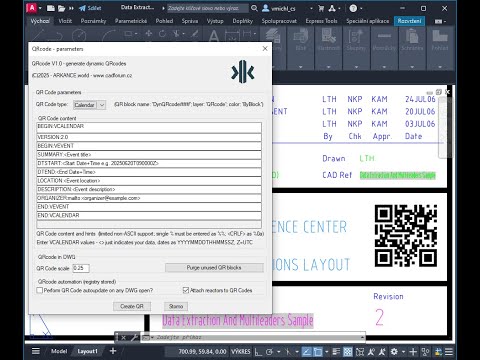
Task: Open the Autodesk App Store cart icon
Action: (321, 8)
